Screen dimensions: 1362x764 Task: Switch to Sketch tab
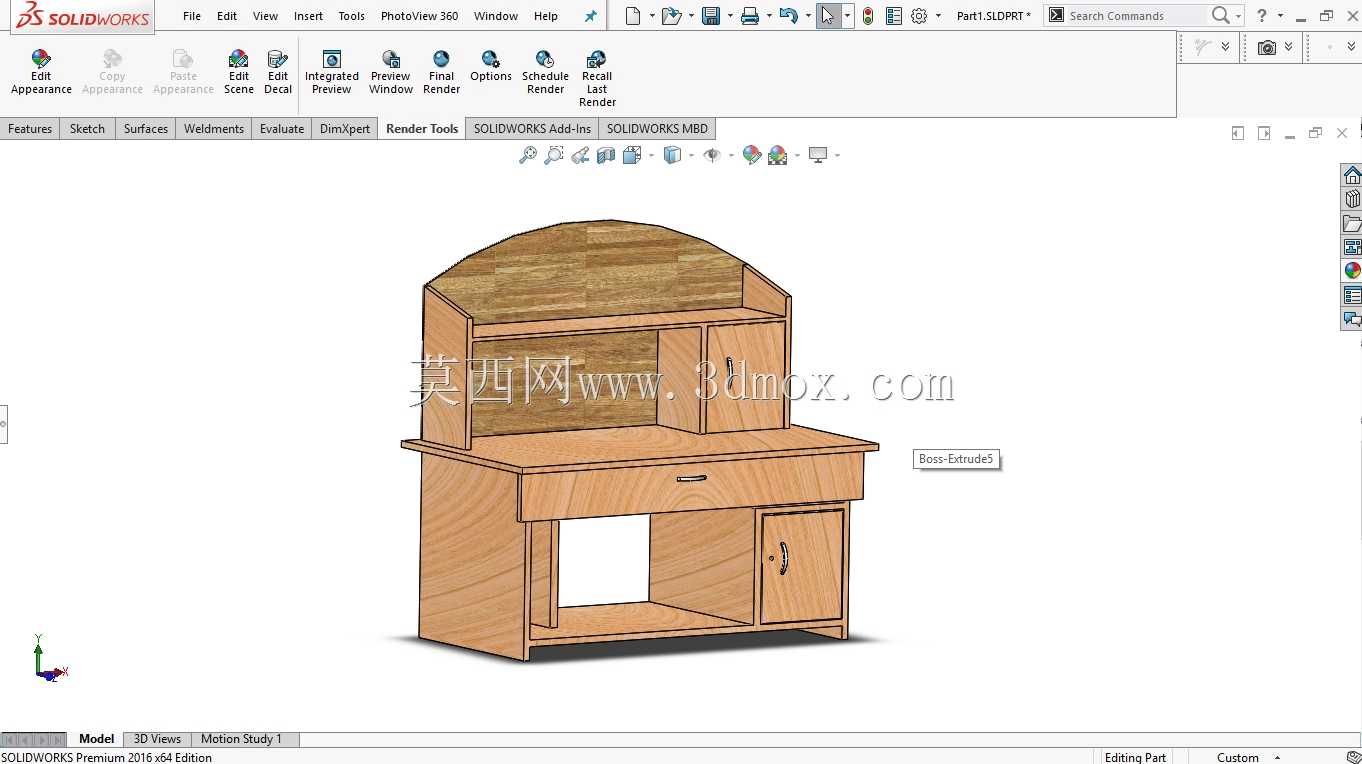[x=87, y=129]
